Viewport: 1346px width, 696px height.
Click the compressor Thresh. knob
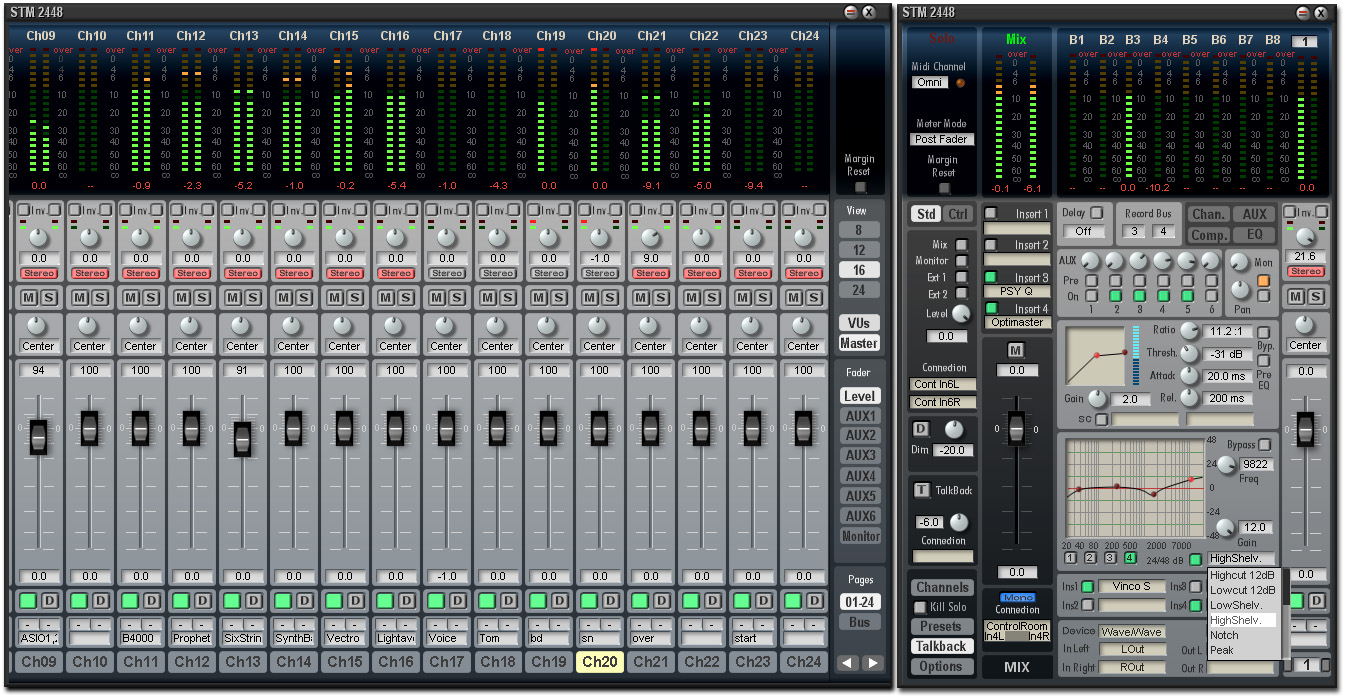point(1189,353)
